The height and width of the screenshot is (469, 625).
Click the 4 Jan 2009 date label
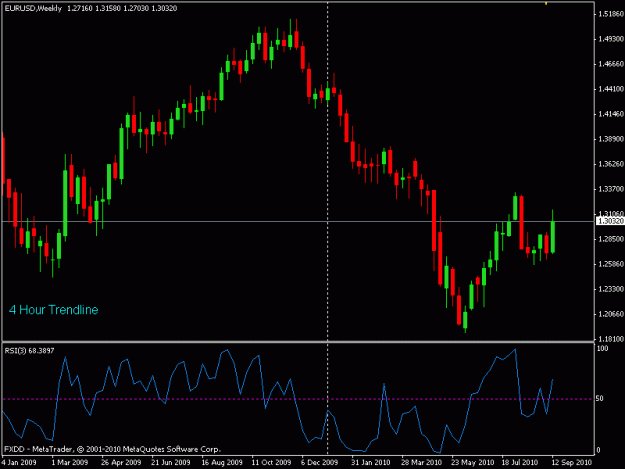click(x=19, y=463)
